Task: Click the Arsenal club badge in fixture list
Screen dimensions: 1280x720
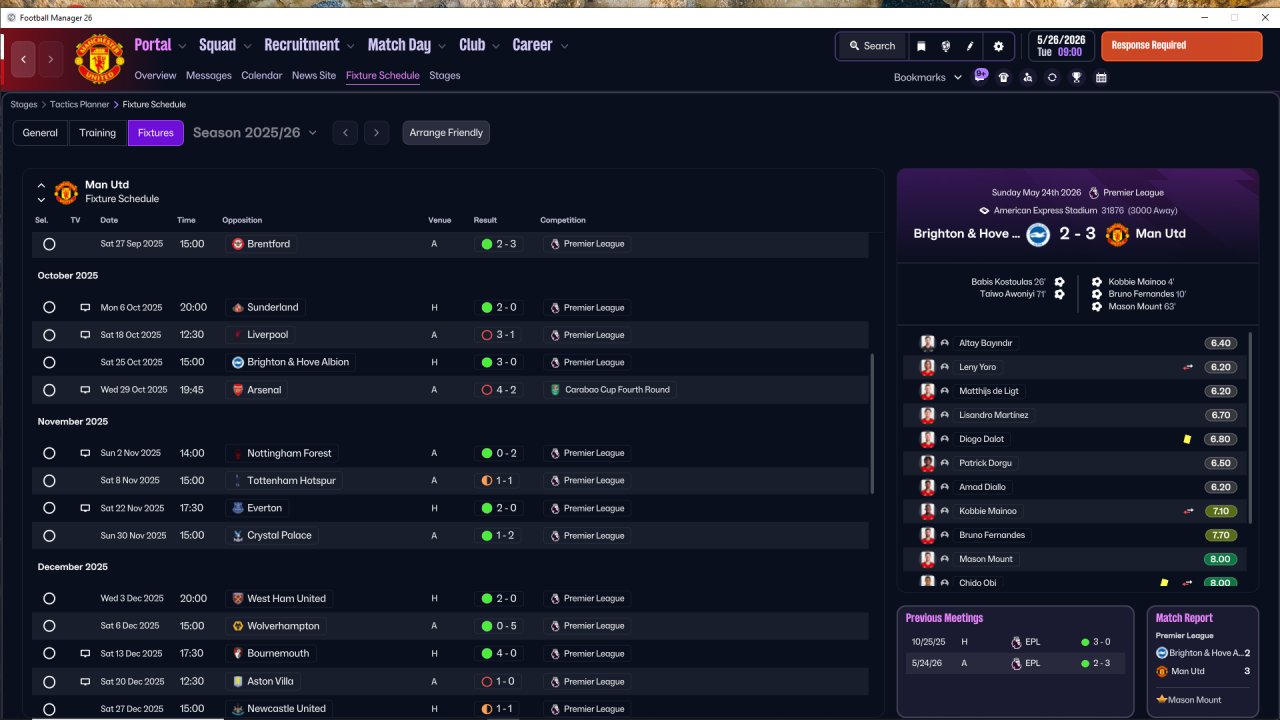Action: tap(238, 390)
